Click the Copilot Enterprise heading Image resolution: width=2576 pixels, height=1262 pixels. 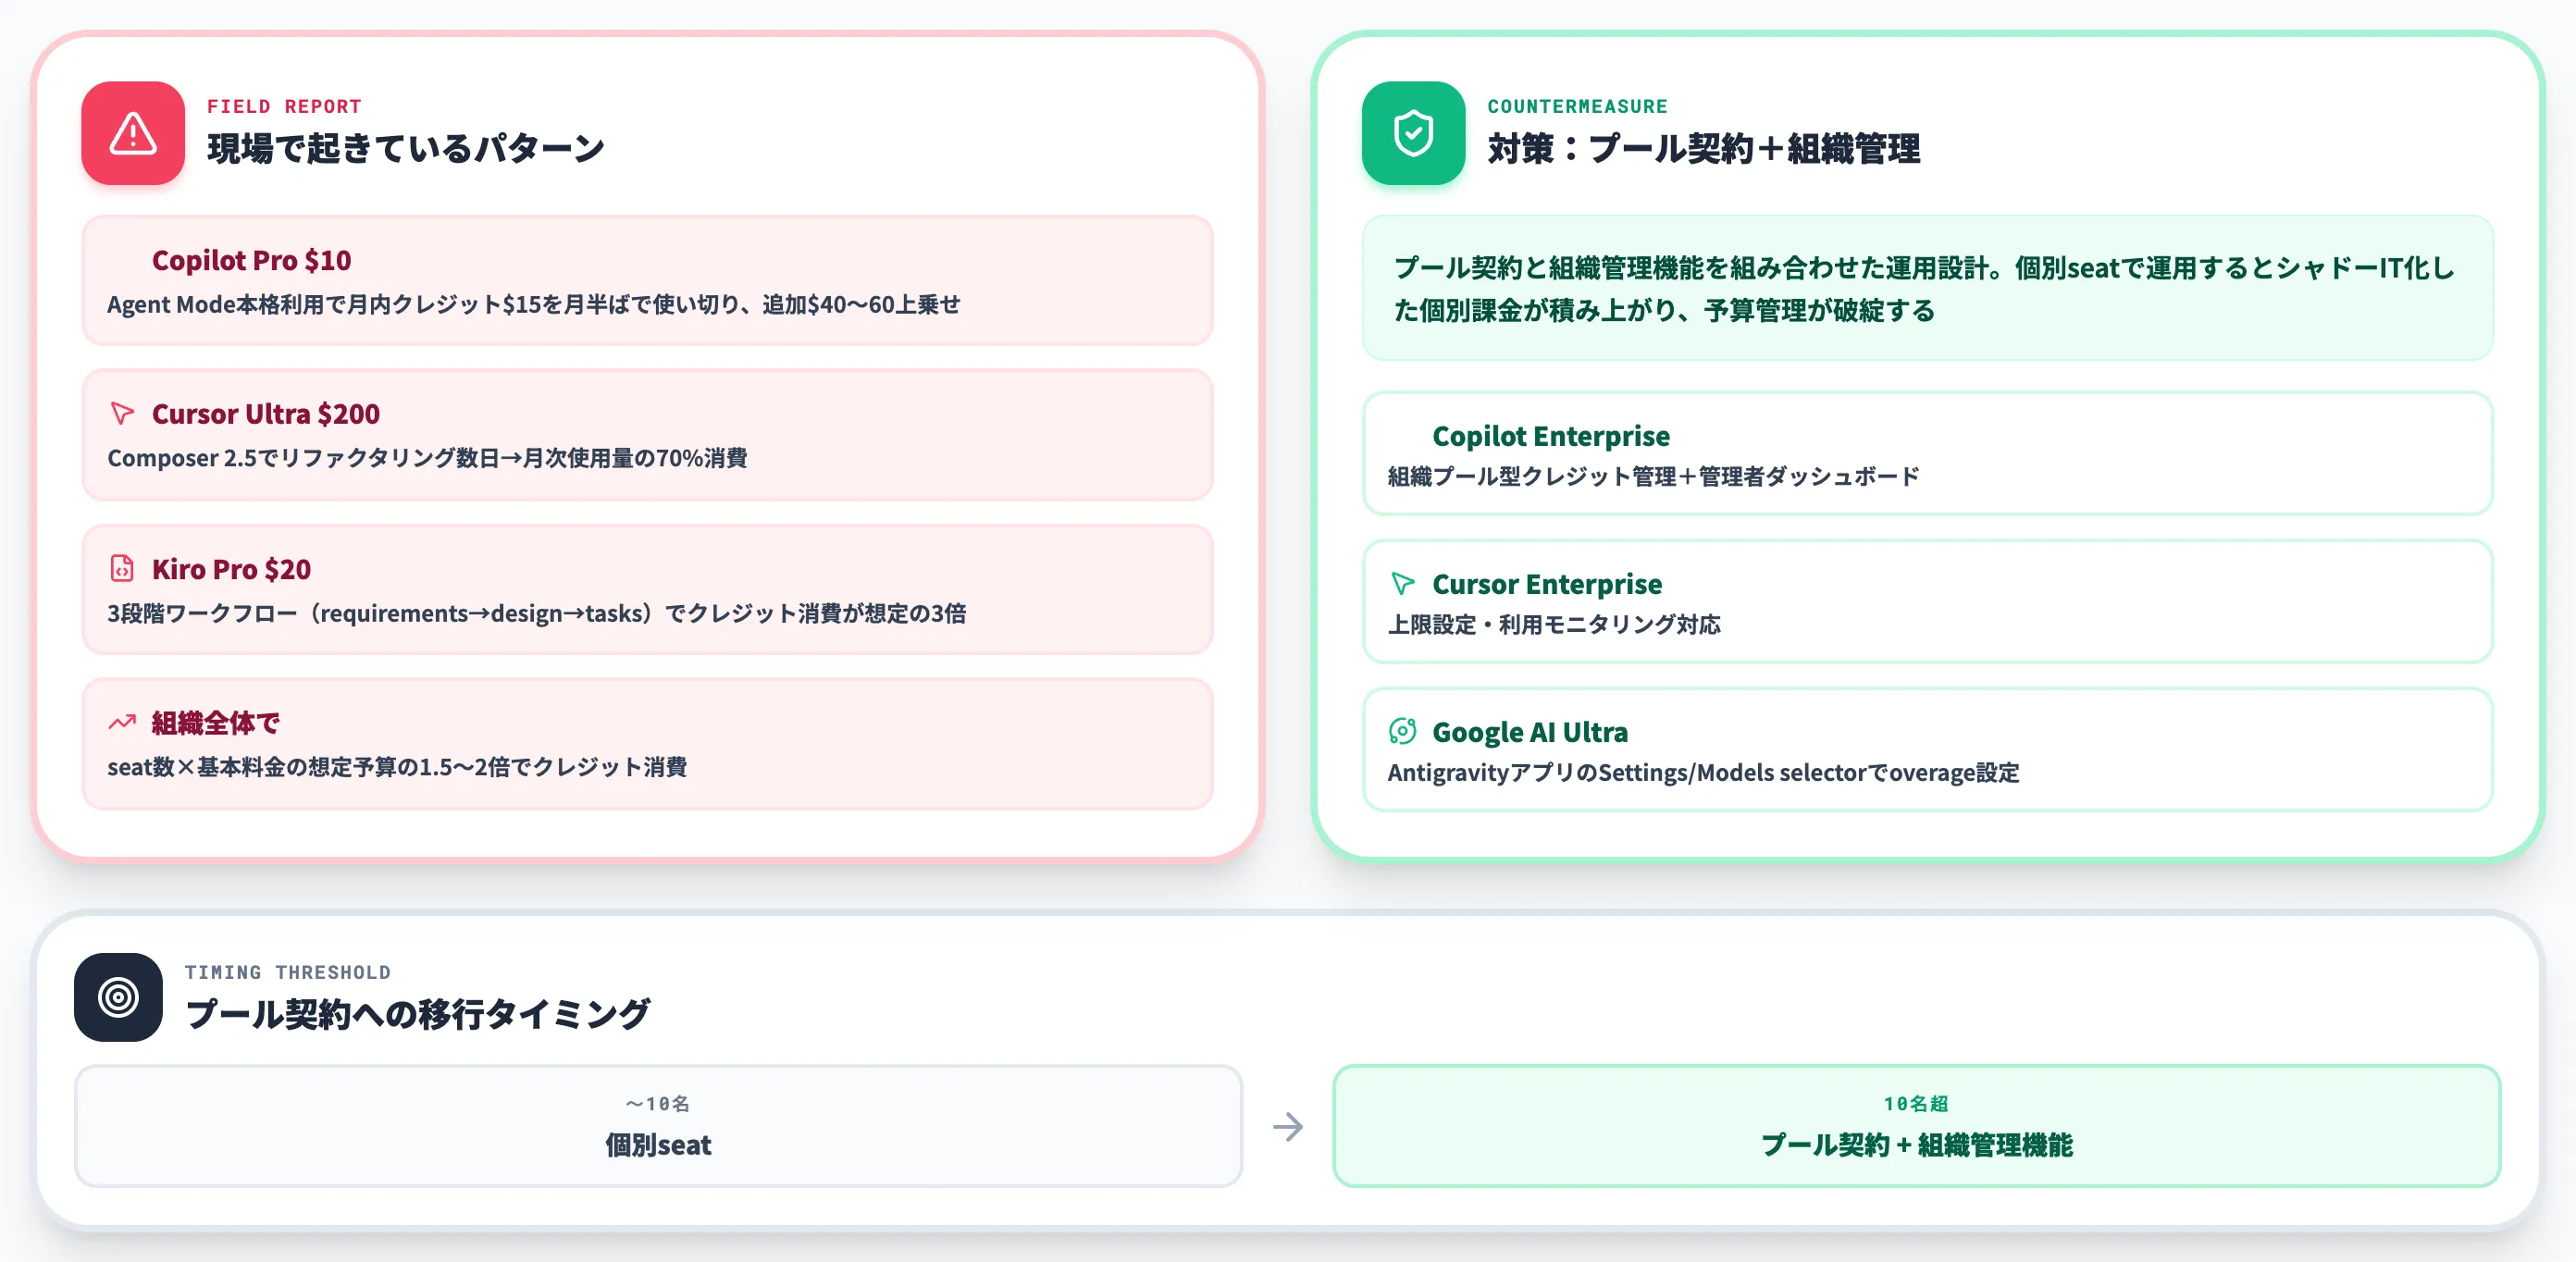click(1551, 436)
